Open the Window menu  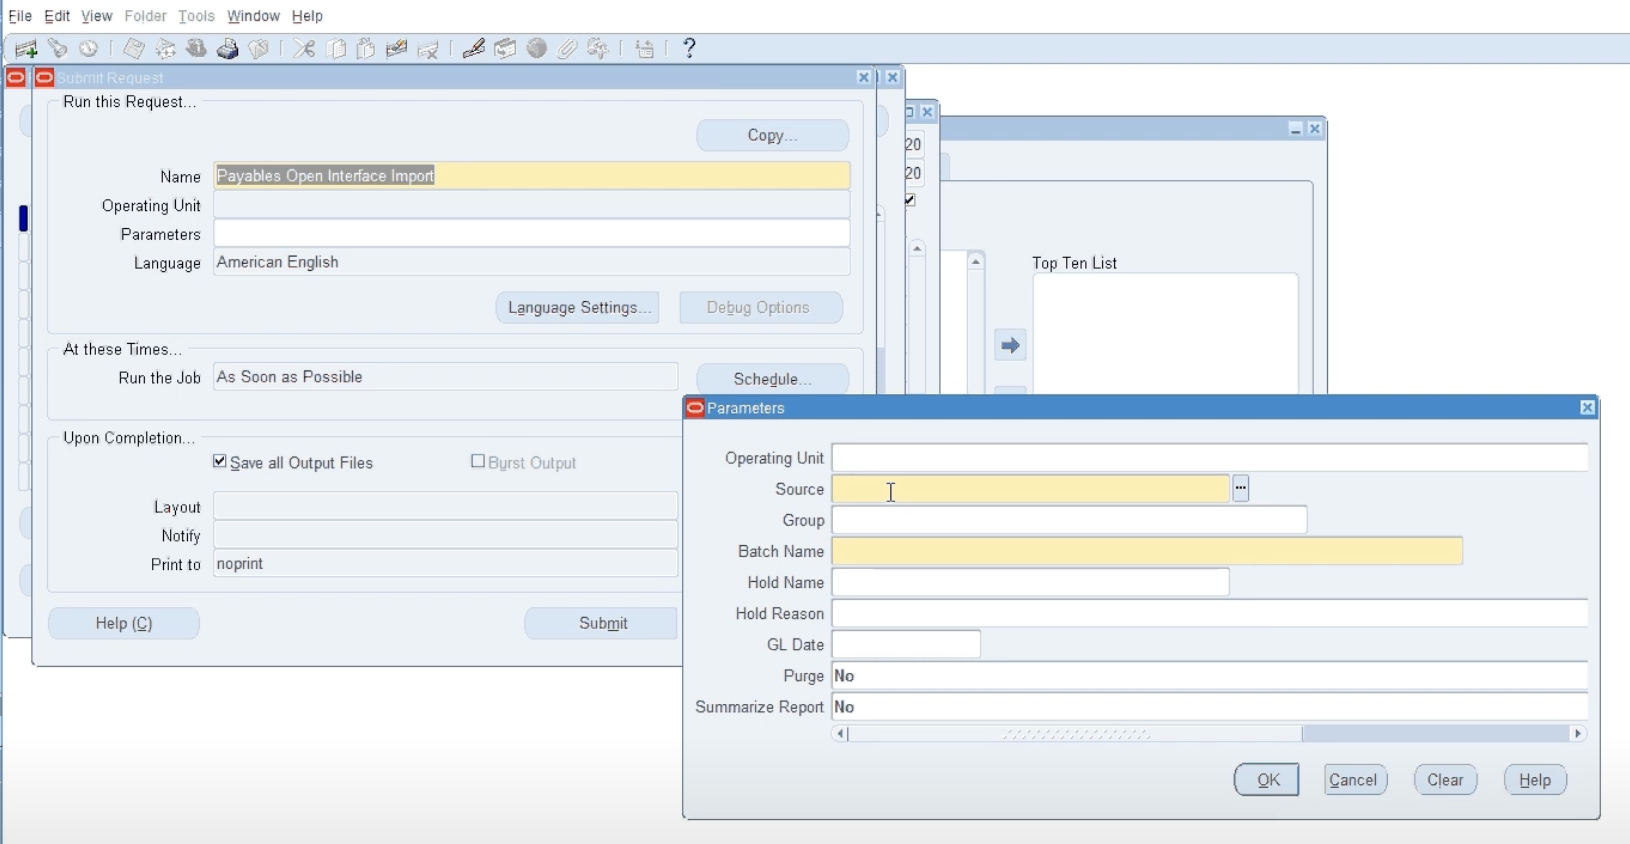[x=253, y=16]
